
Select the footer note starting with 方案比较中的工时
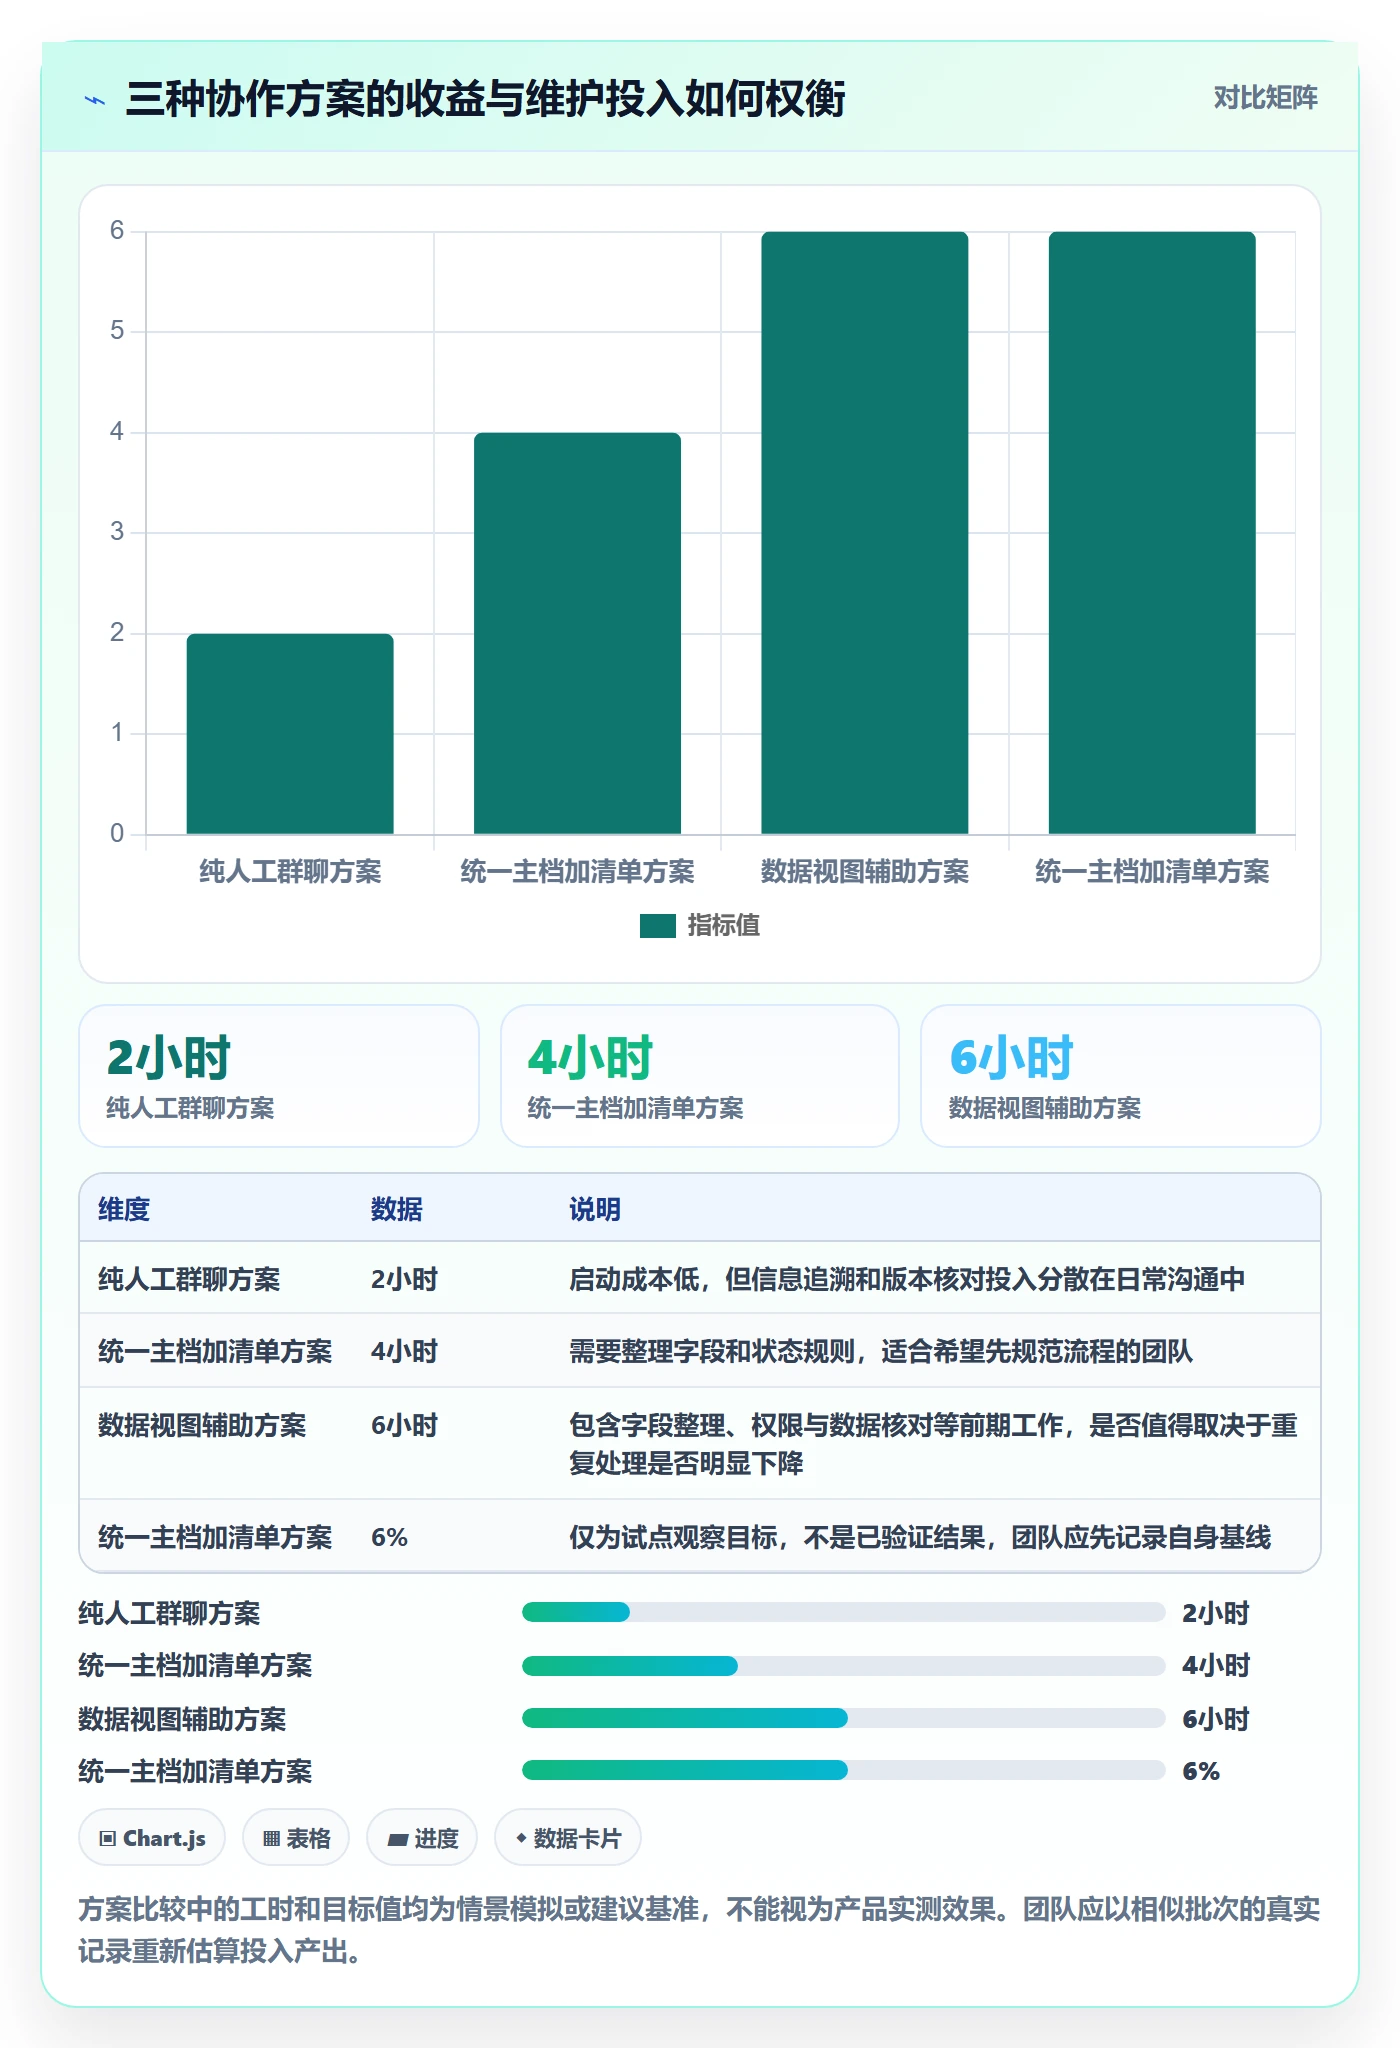pos(699,1930)
